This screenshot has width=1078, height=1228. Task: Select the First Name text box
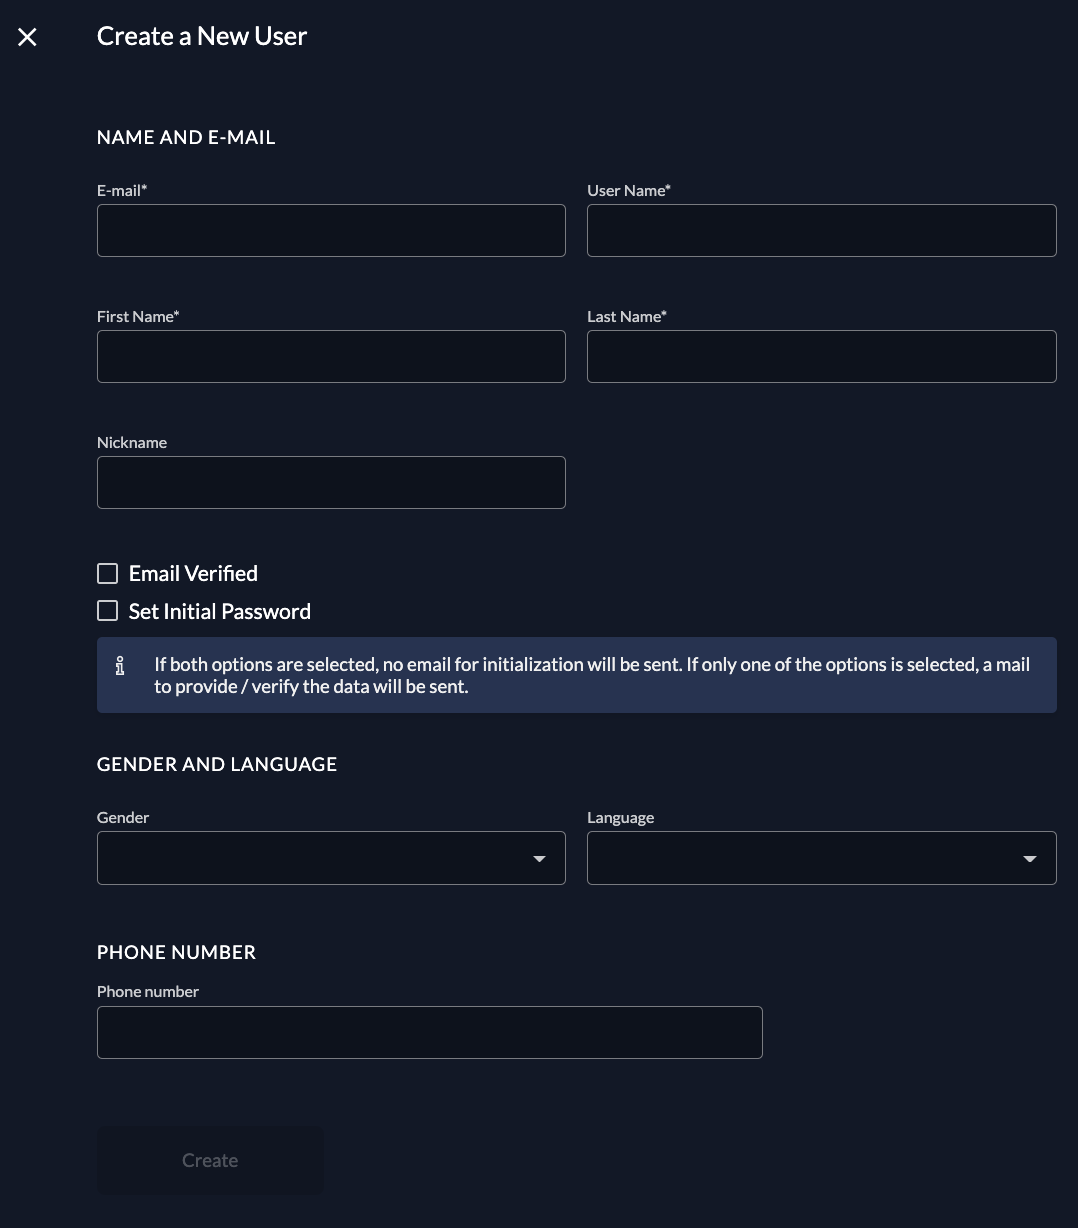tap(331, 357)
